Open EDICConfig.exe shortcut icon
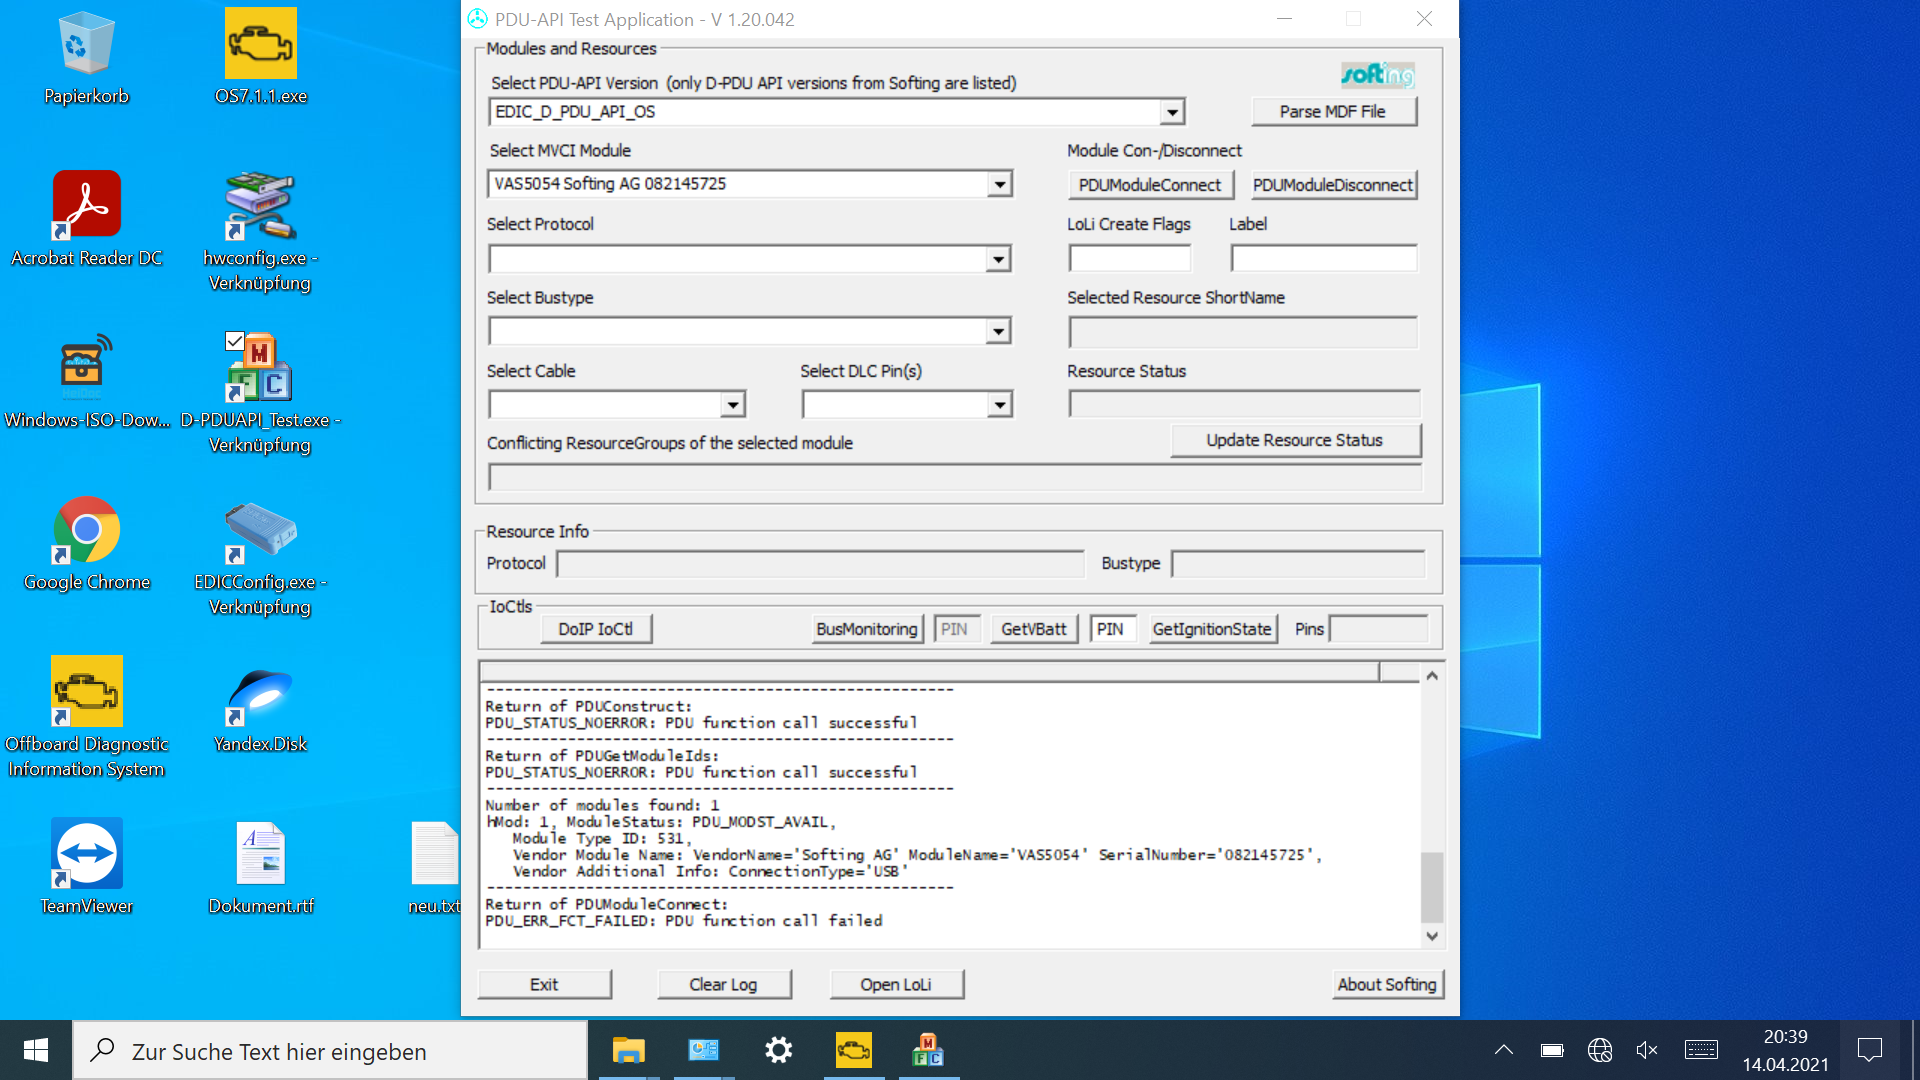Image resolution: width=1920 pixels, height=1080 pixels. [260, 556]
